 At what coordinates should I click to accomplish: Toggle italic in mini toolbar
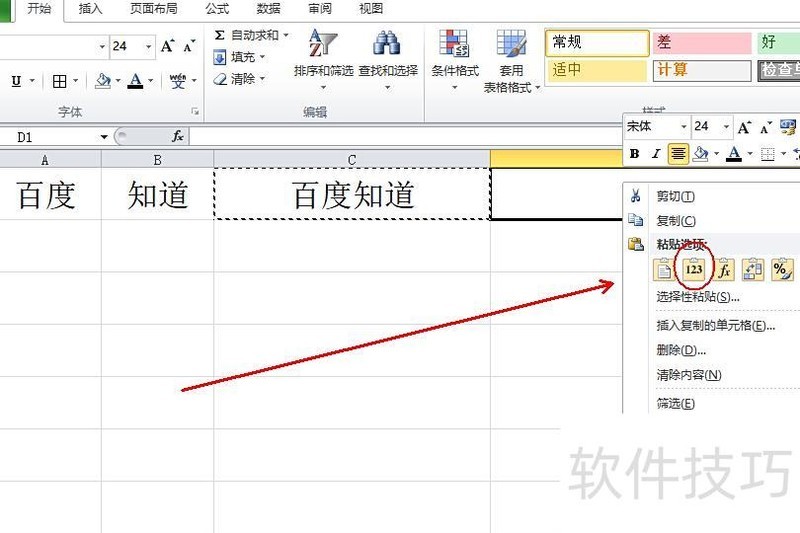(656, 154)
